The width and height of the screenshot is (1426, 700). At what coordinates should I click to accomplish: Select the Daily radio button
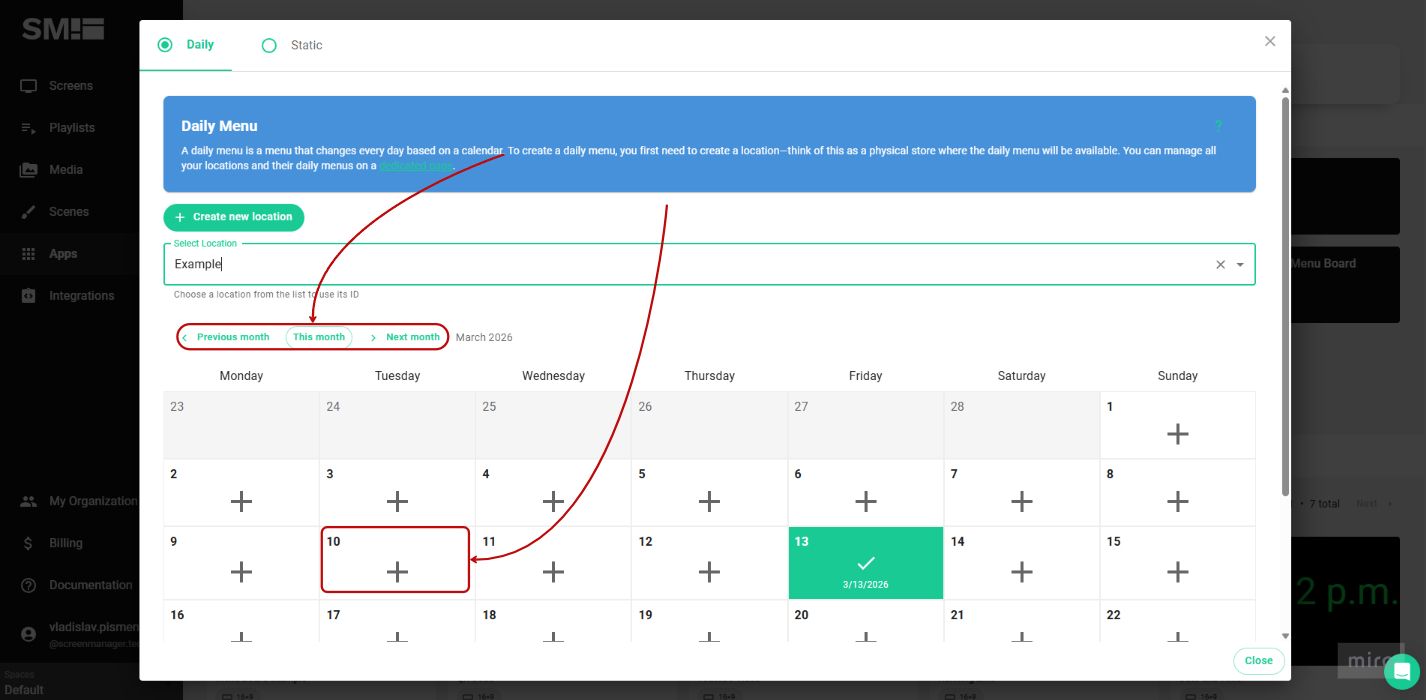pos(165,45)
